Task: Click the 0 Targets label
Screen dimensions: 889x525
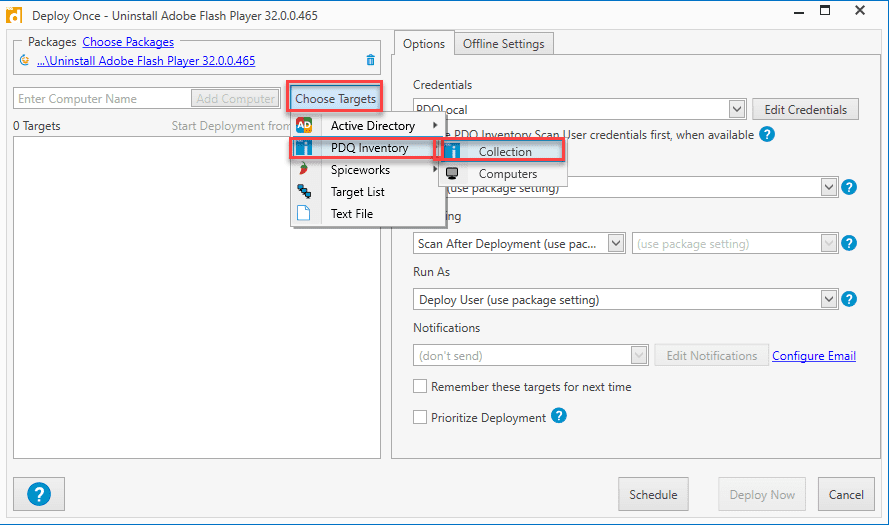Action: (37, 126)
